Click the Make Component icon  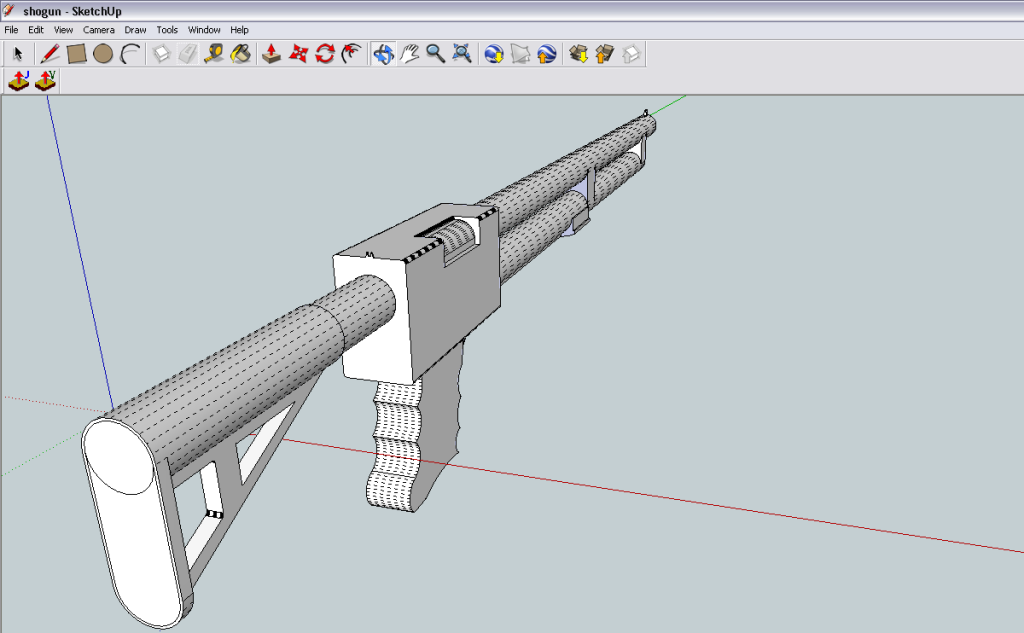point(161,54)
